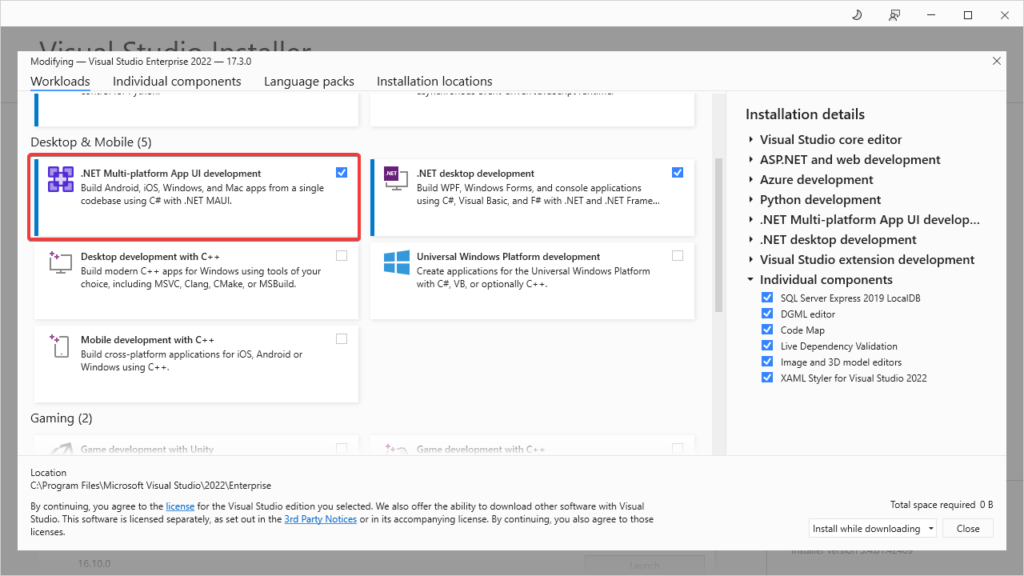
Task: Switch to the Workloads tab
Action: 60,81
